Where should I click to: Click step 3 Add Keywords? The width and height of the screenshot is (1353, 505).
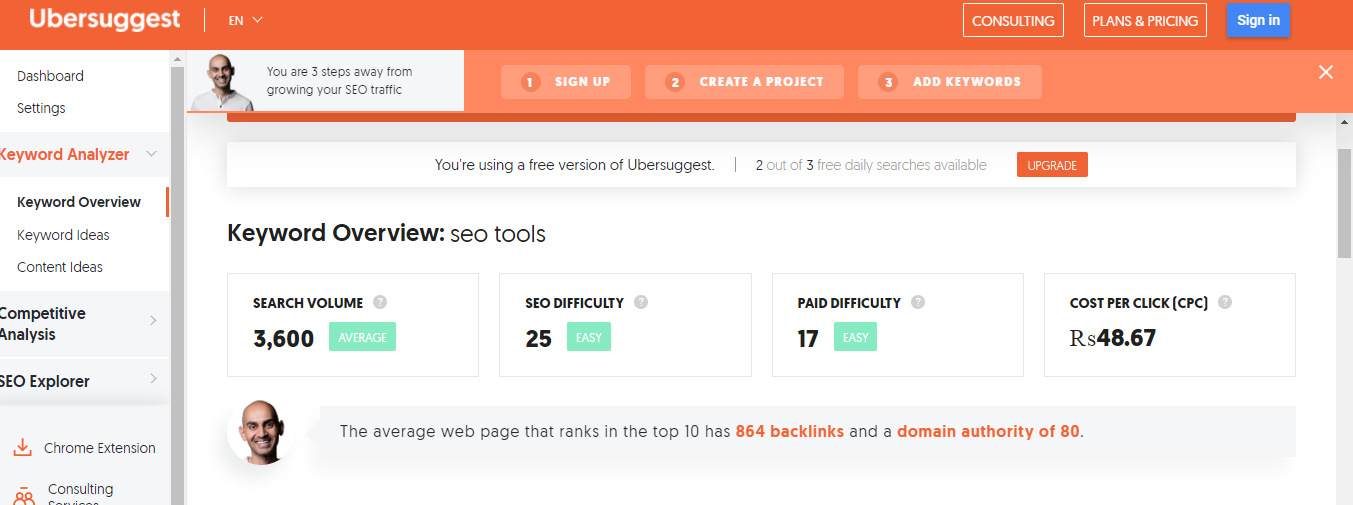pyautogui.click(x=950, y=82)
